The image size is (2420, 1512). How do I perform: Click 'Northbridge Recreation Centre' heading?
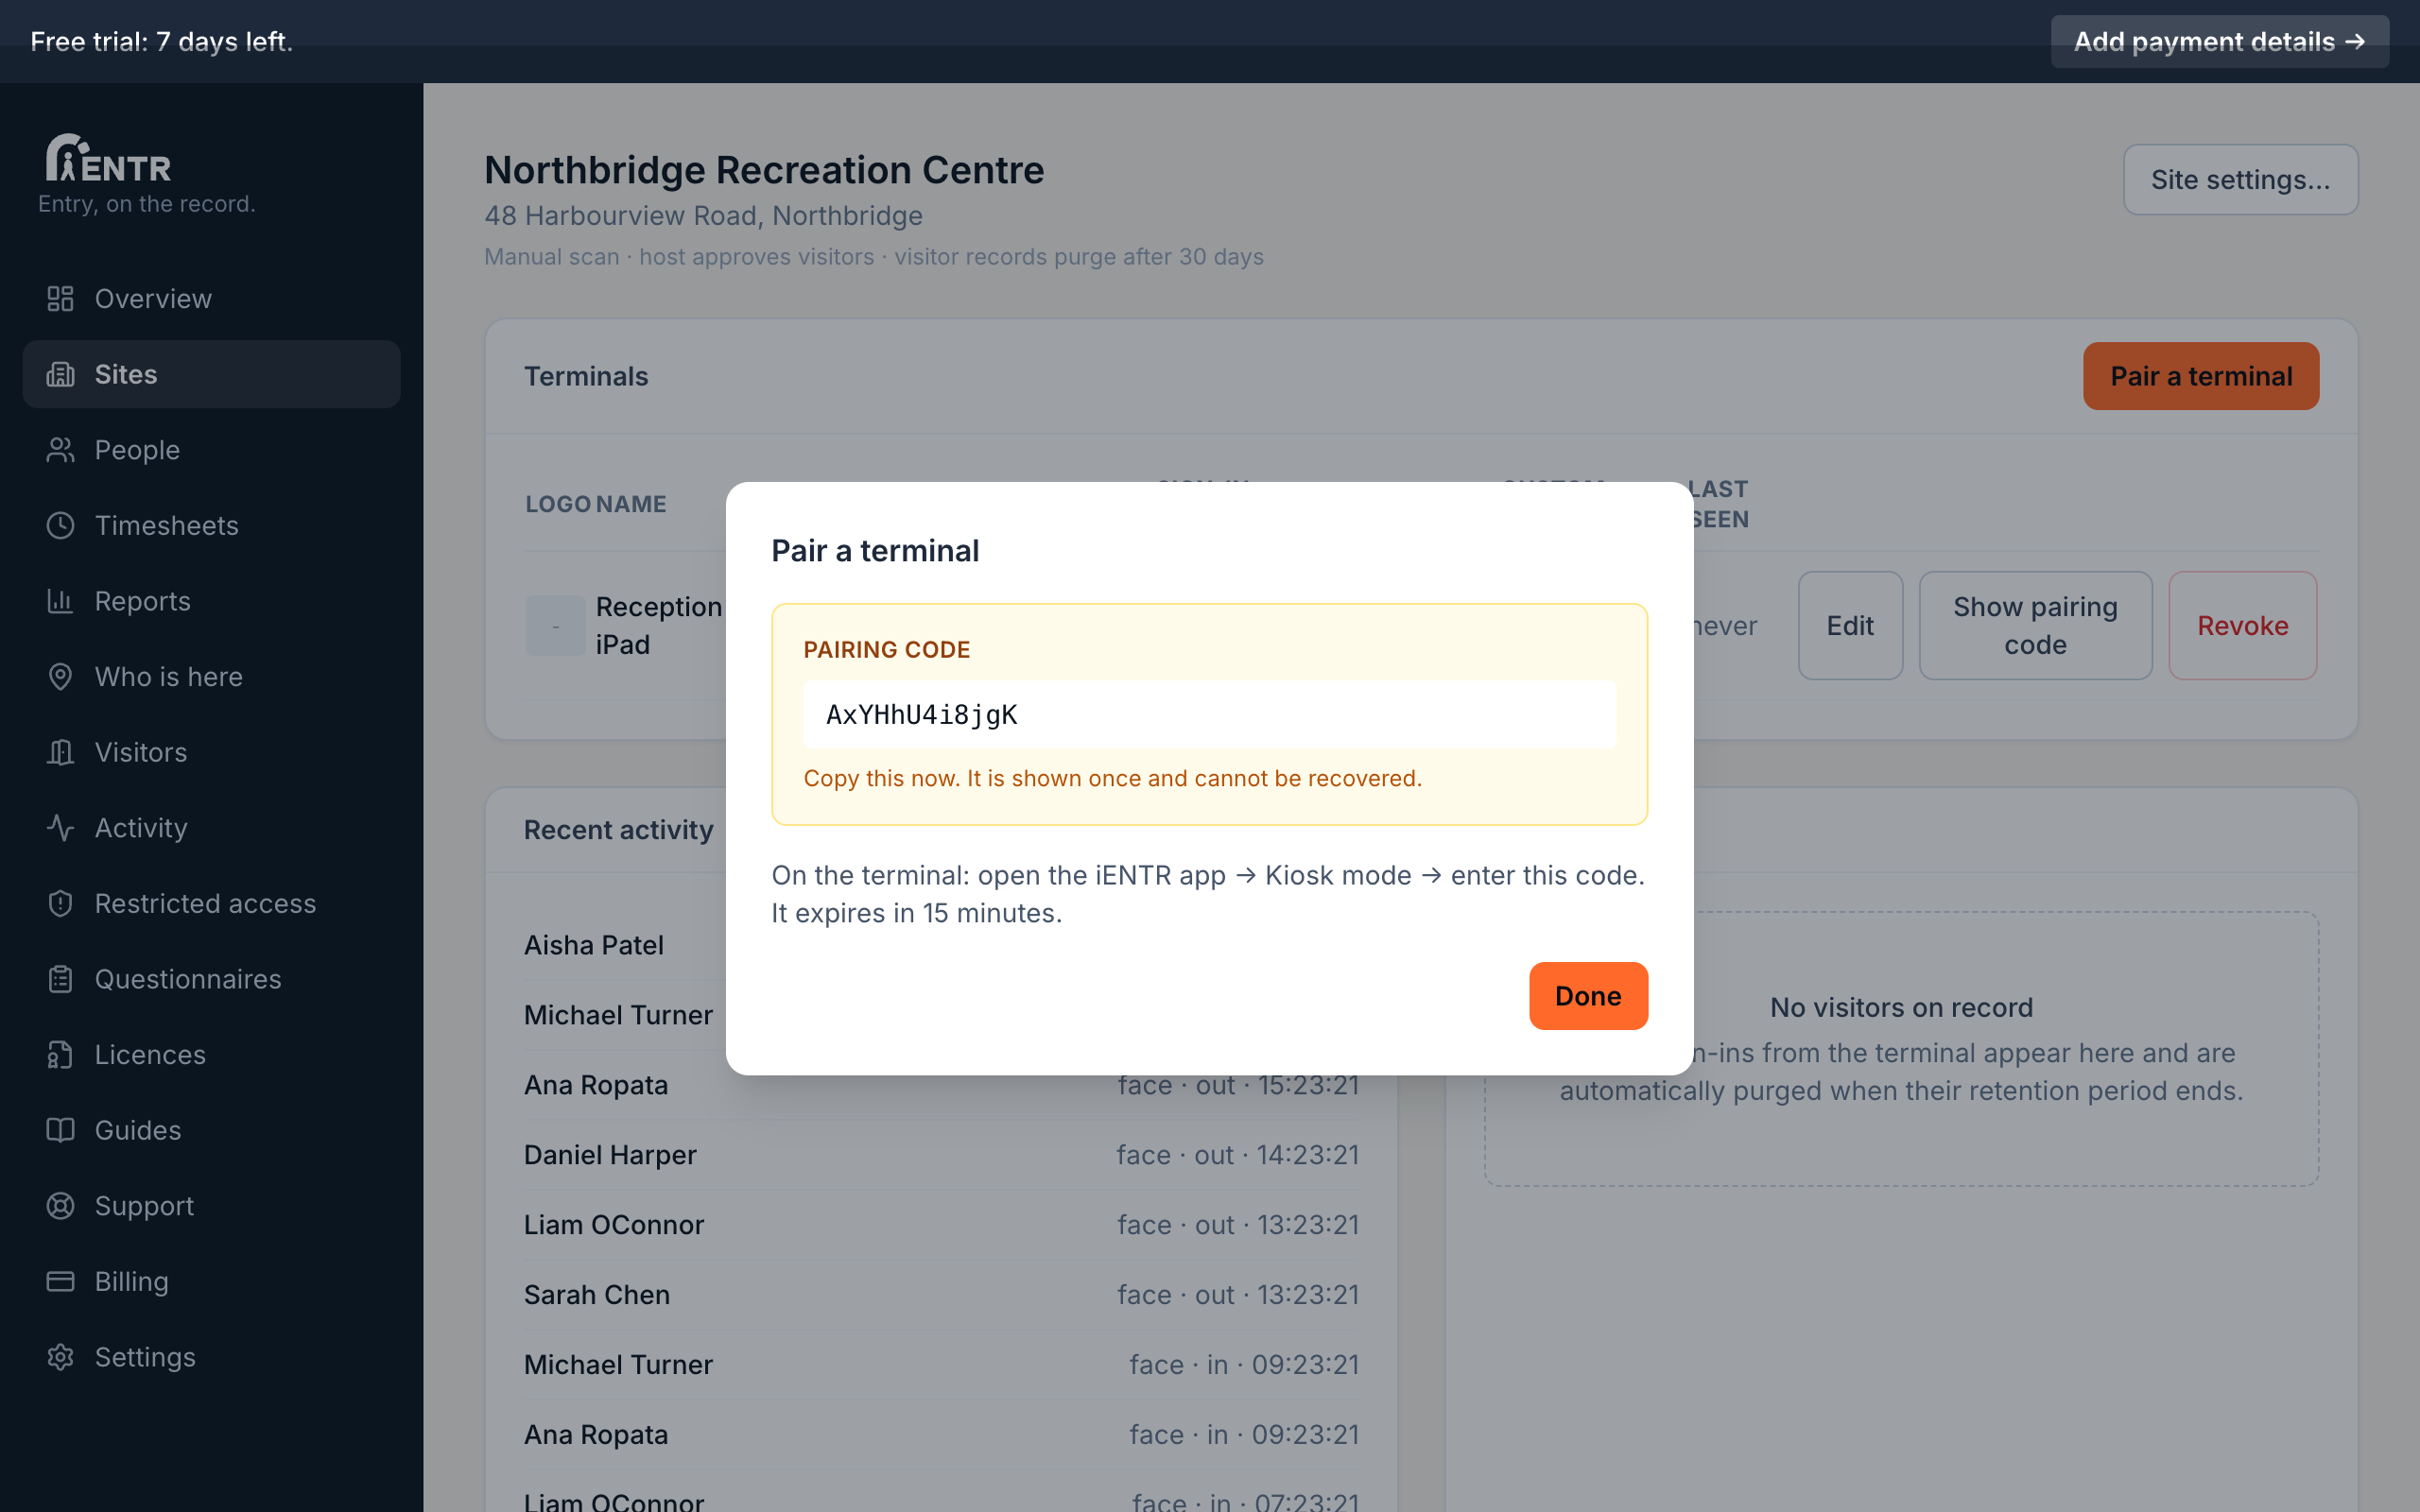click(x=764, y=170)
